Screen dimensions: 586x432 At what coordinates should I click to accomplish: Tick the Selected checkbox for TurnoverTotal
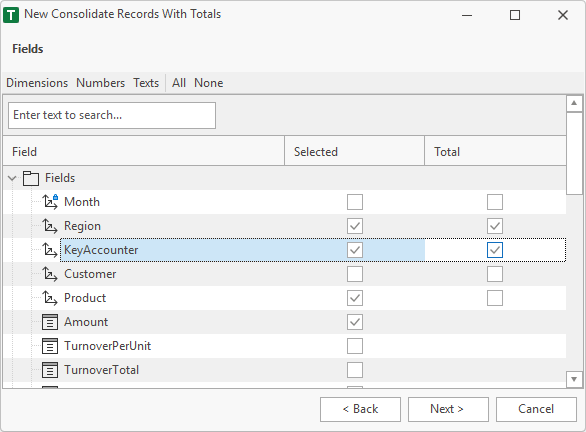355,370
